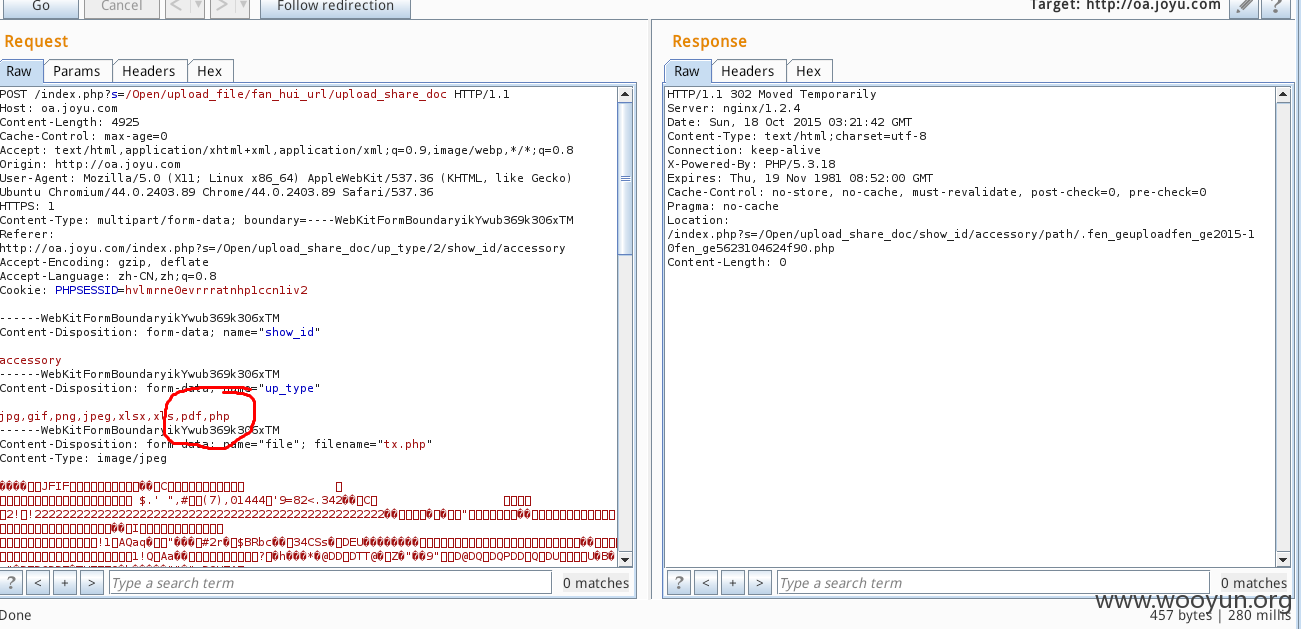Click the POST /index.php request line
This screenshot has width=1301, height=629.
coord(255,94)
